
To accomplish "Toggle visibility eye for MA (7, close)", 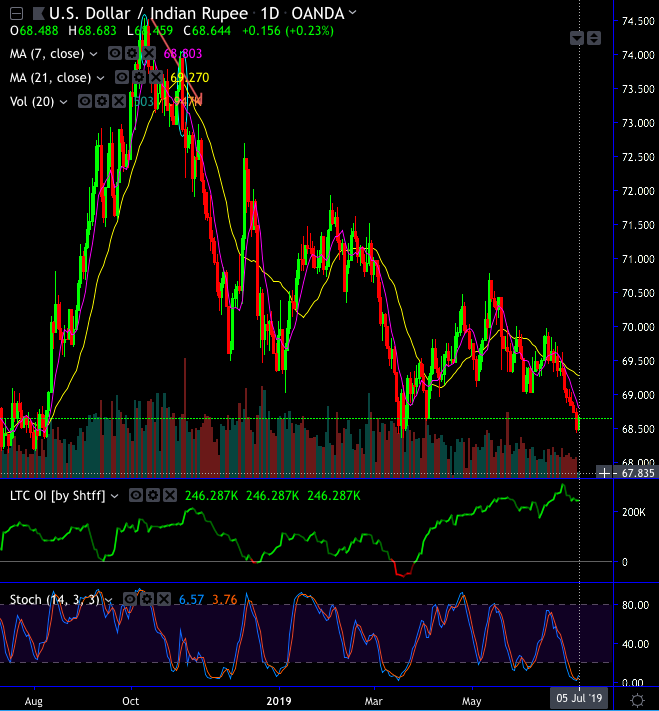I will pyautogui.click(x=115, y=54).
